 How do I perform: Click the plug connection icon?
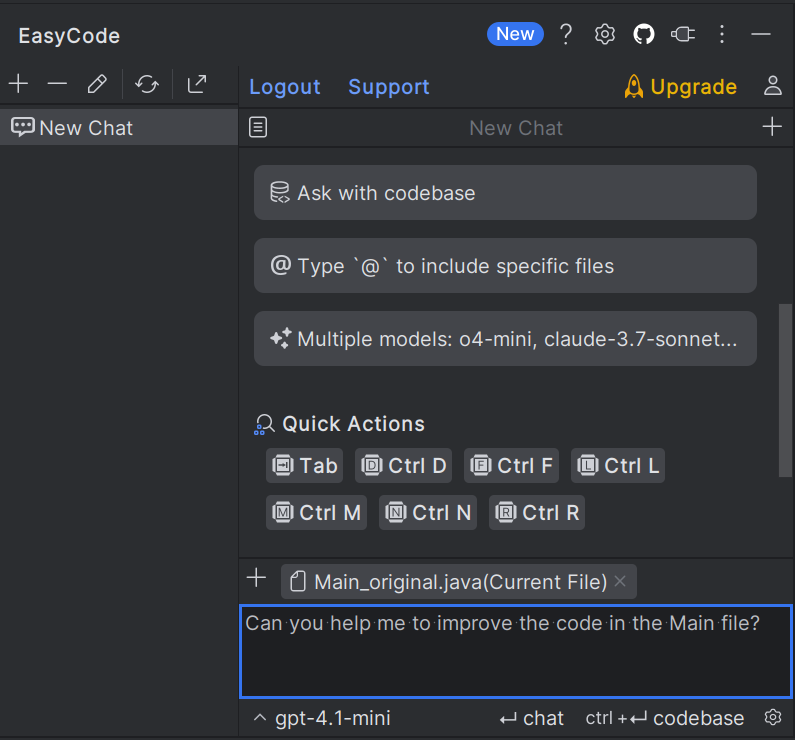[683, 34]
